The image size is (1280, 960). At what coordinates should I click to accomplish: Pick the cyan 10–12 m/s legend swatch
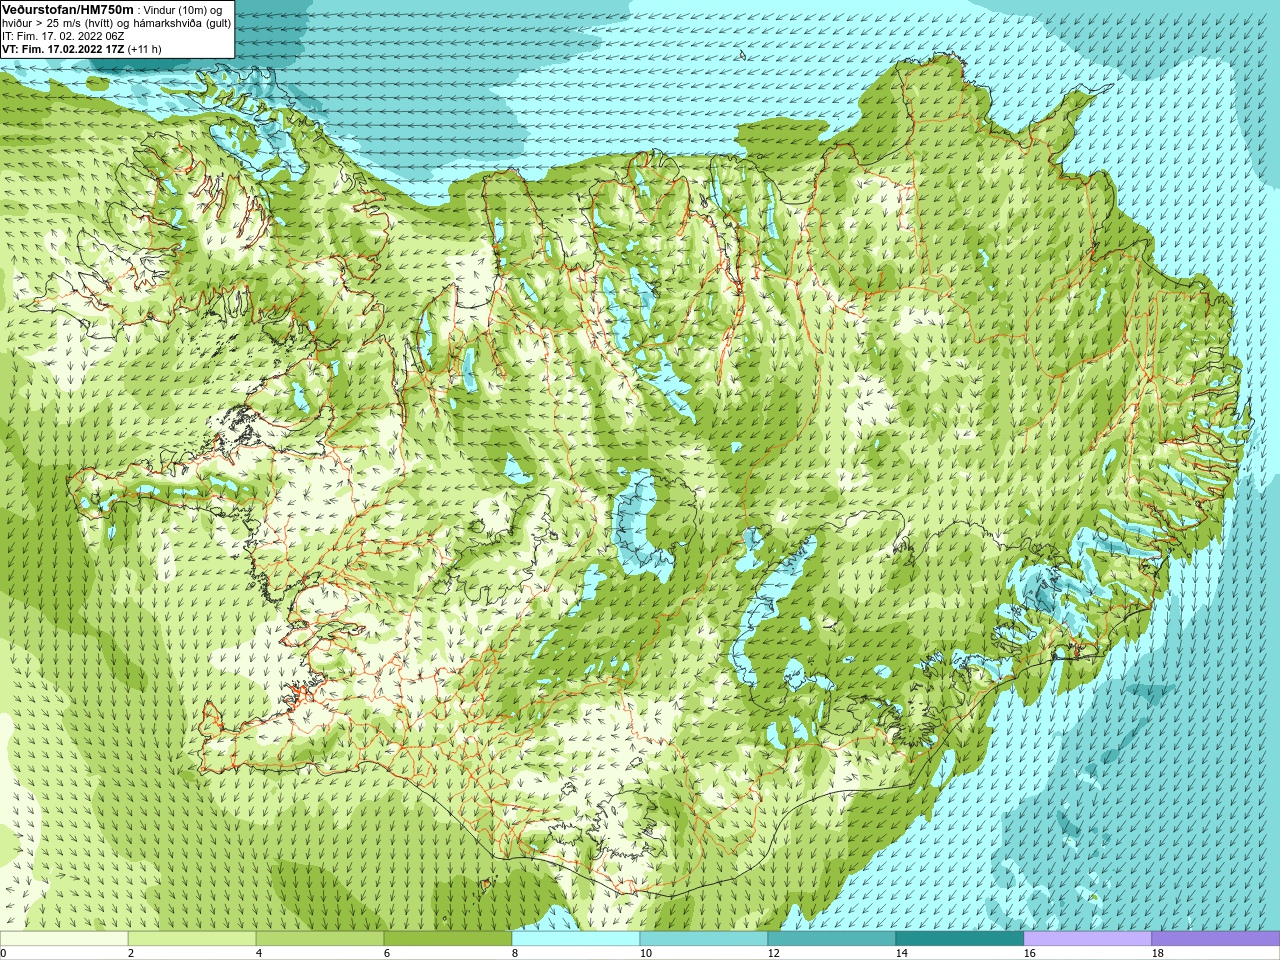[x=704, y=939]
